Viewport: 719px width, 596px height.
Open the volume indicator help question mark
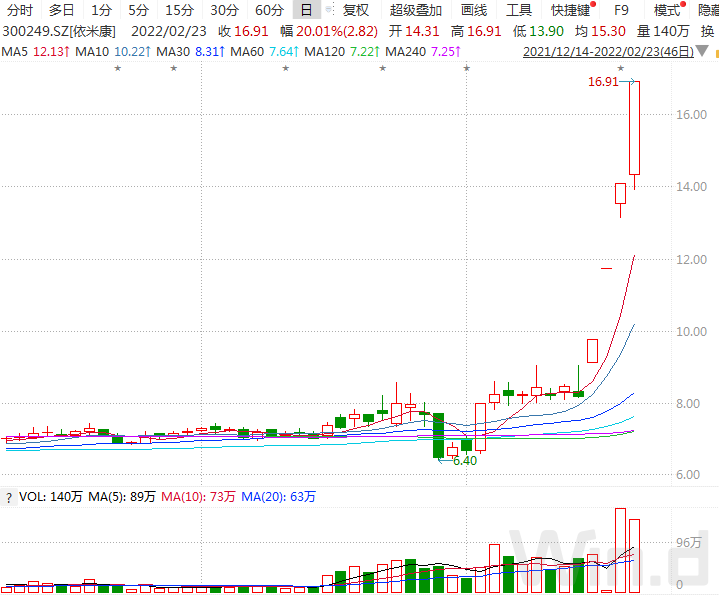9,497
